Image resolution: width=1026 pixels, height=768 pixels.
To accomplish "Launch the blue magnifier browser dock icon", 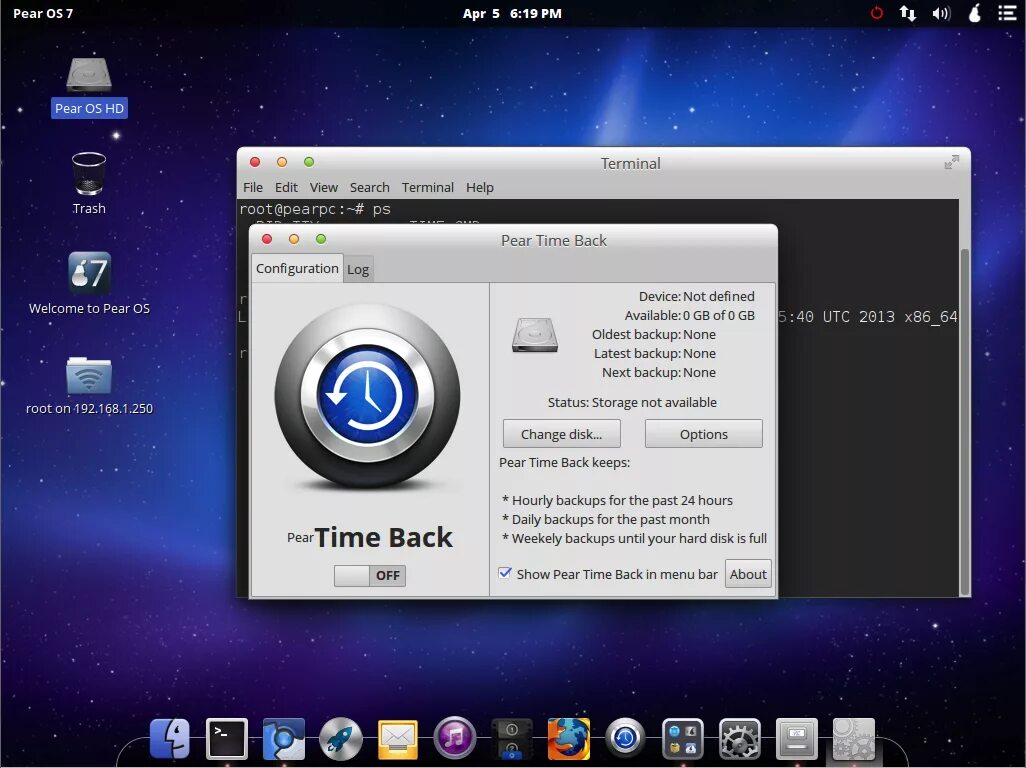I will tap(283, 739).
